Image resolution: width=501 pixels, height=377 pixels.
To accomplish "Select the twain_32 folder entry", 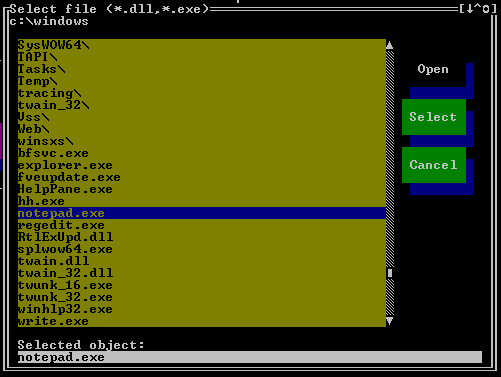I will [x=202, y=105].
